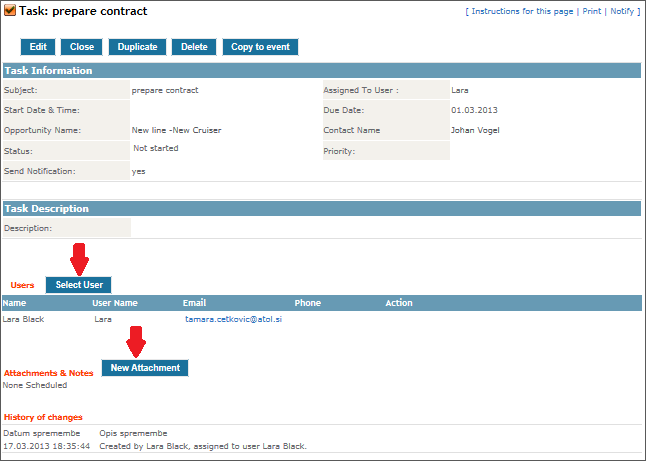Click the Task Description section header

click(47, 209)
